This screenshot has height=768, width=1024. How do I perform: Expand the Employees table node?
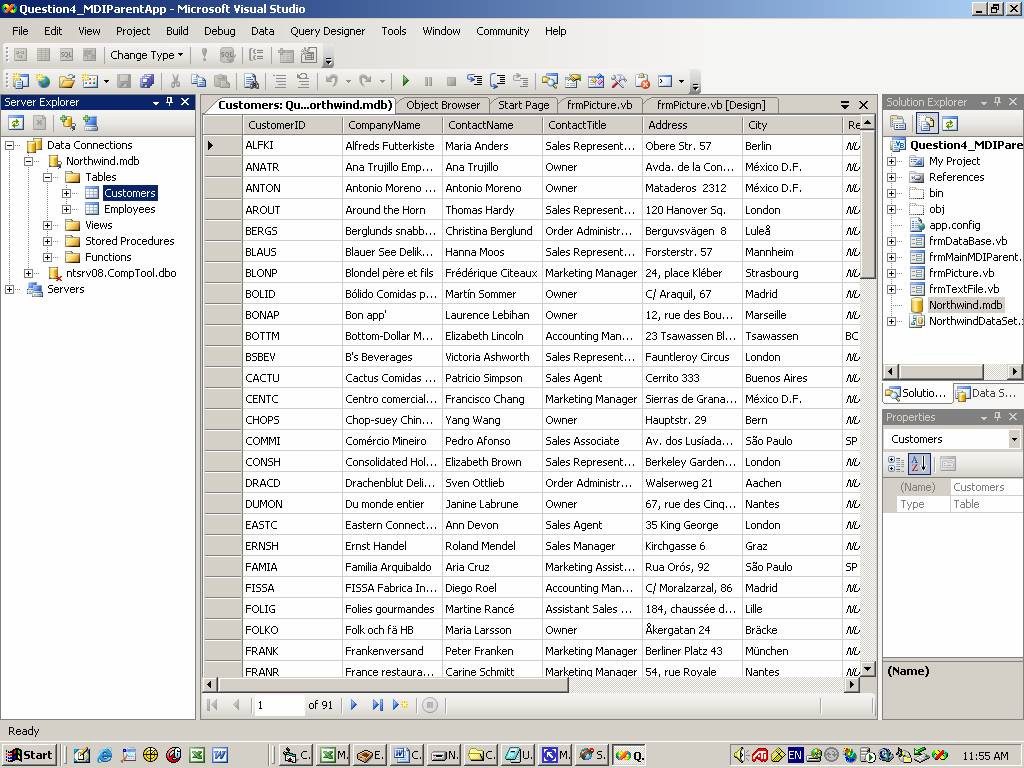[x=67, y=209]
